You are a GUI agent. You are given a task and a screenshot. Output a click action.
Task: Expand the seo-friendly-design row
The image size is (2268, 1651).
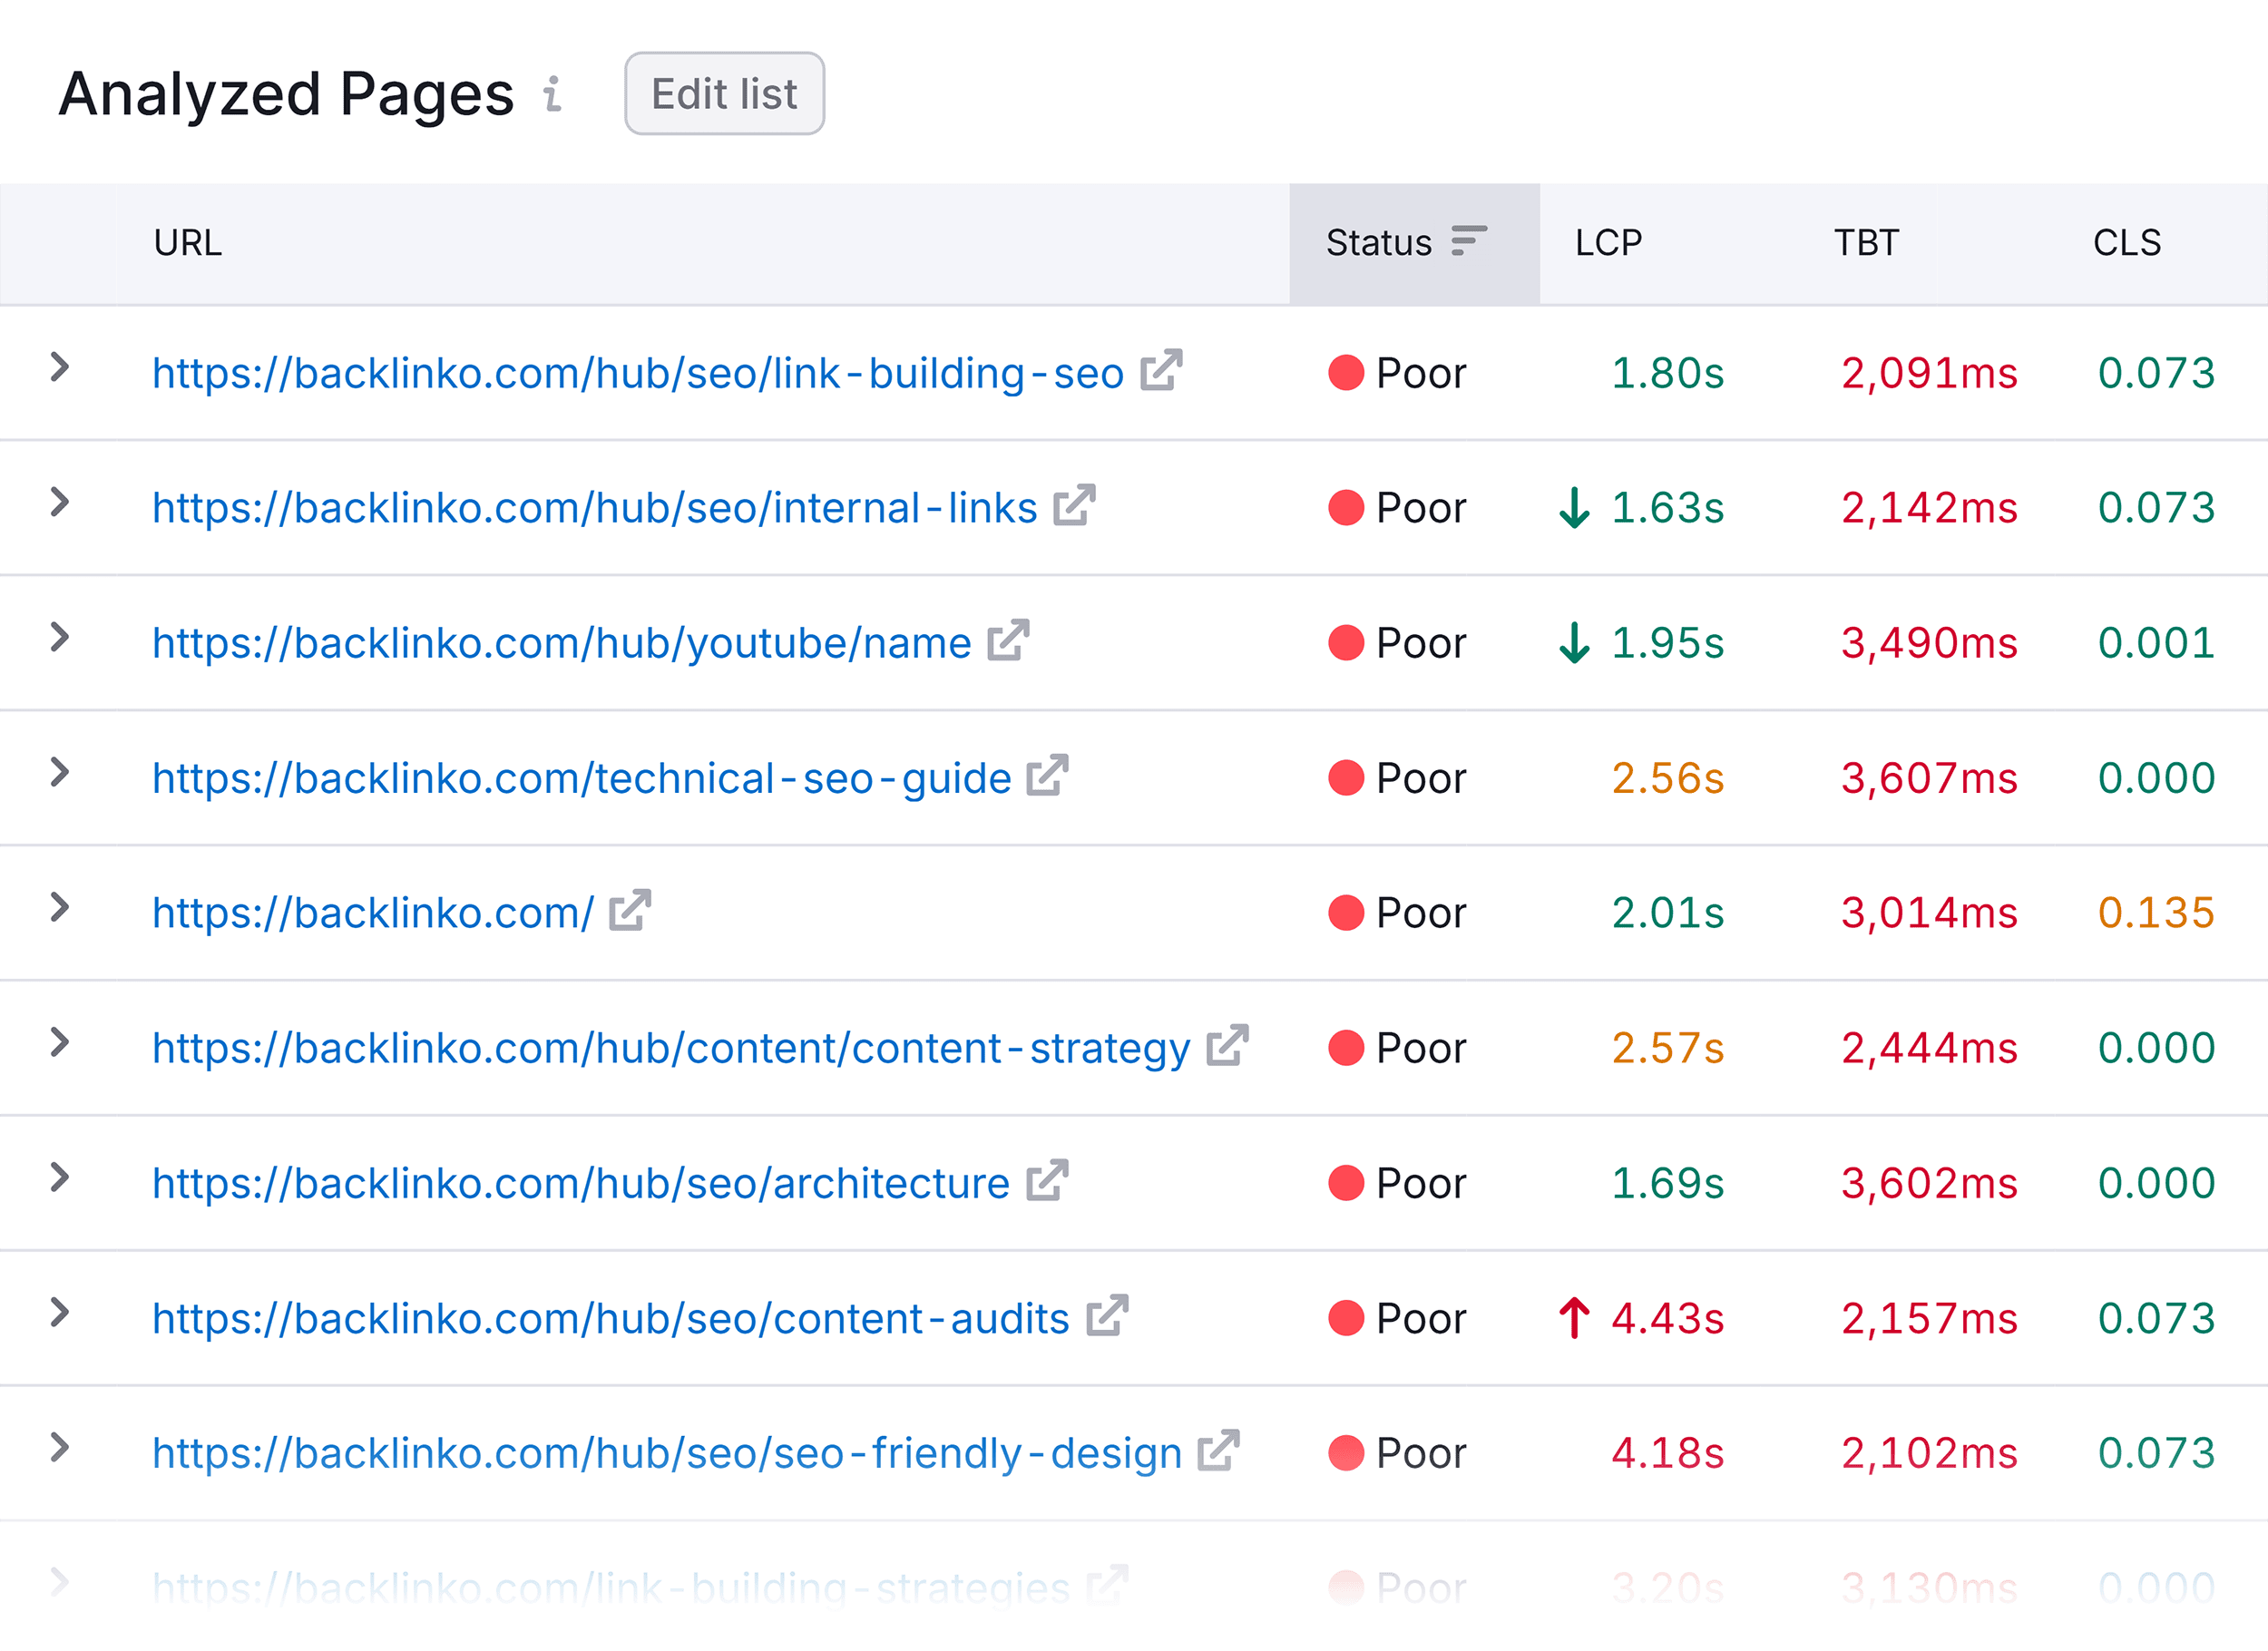point(60,1447)
